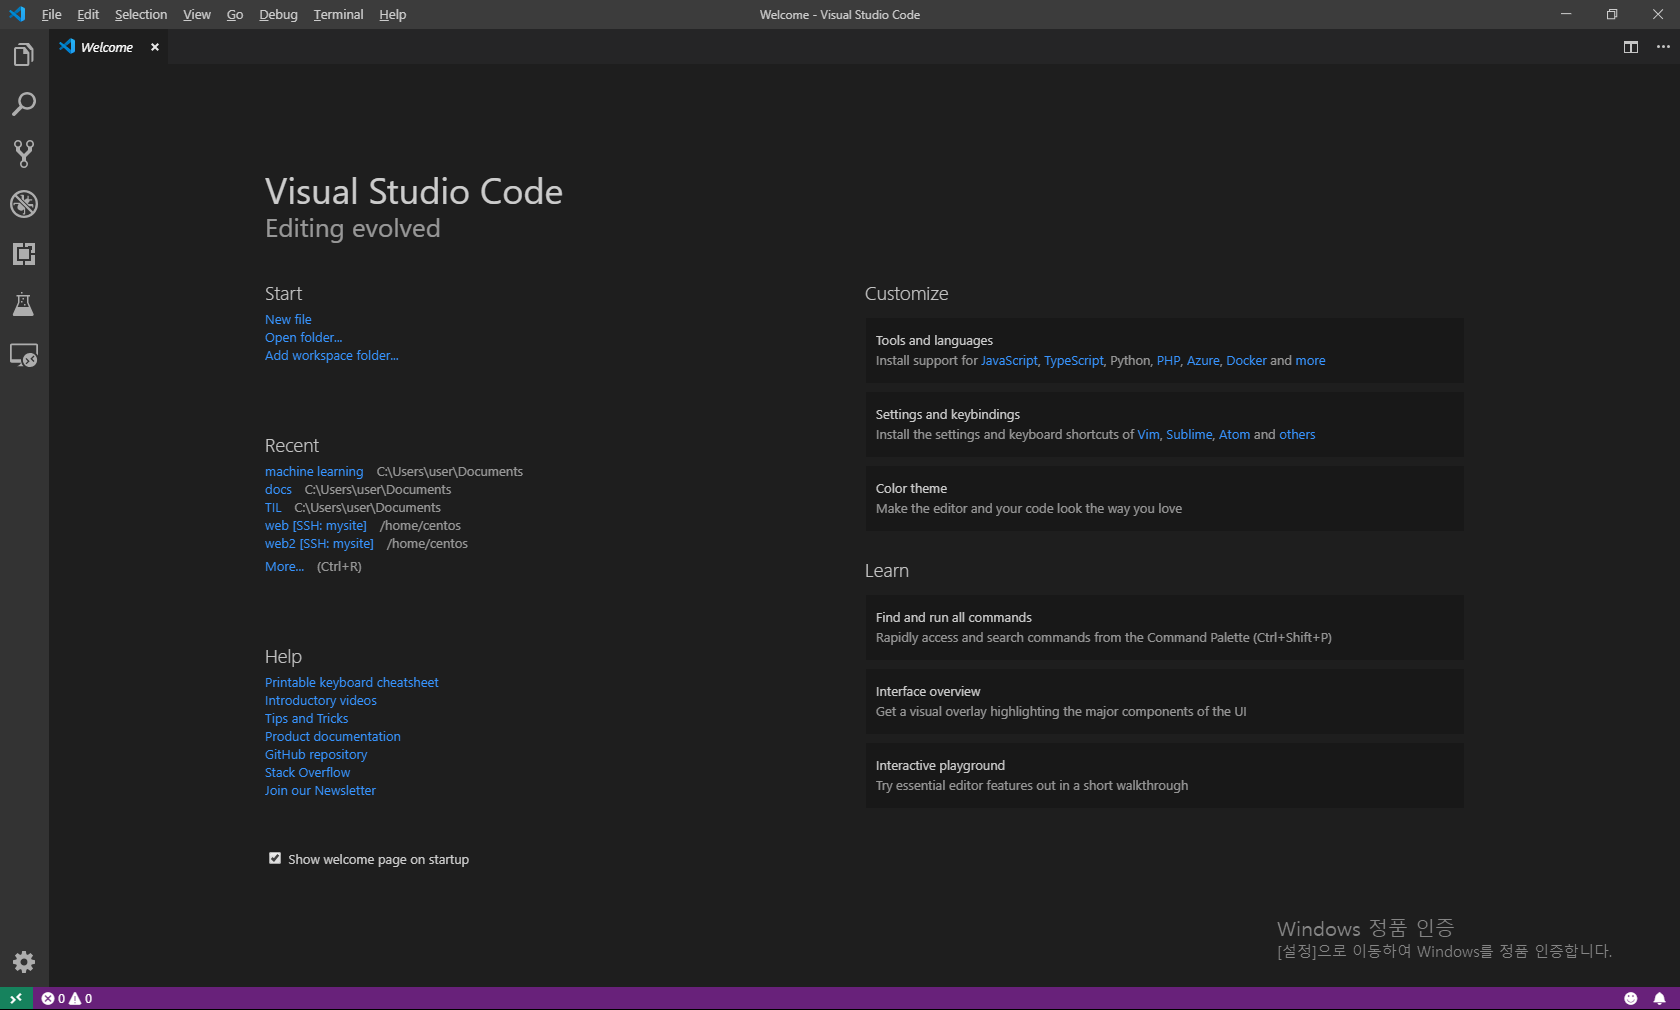This screenshot has width=1680, height=1010.
Task: Open the View menu
Action: click(197, 14)
